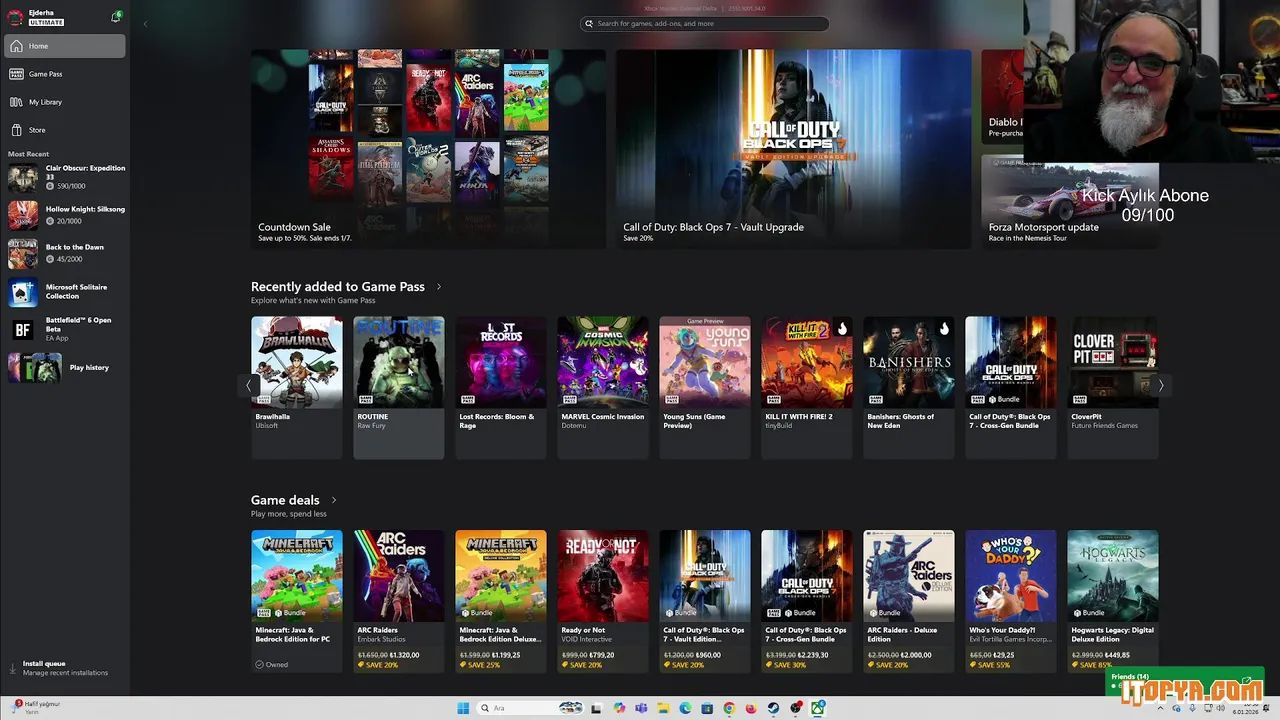The width and height of the screenshot is (1280, 720).
Task: Open the Ejderha profile avatar
Action: click(15, 17)
